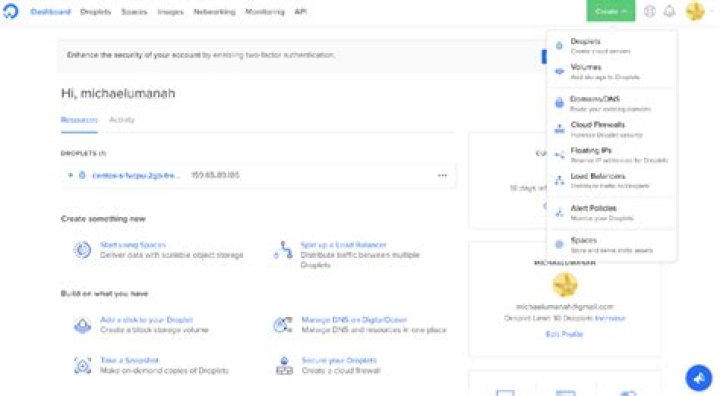720x396 pixels.
Task: Click the Domains/DNS icon in Create menu
Action: point(559,102)
